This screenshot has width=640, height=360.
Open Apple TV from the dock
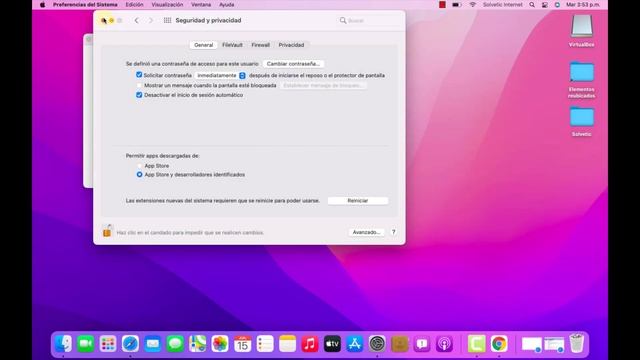[x=332, y=344]
